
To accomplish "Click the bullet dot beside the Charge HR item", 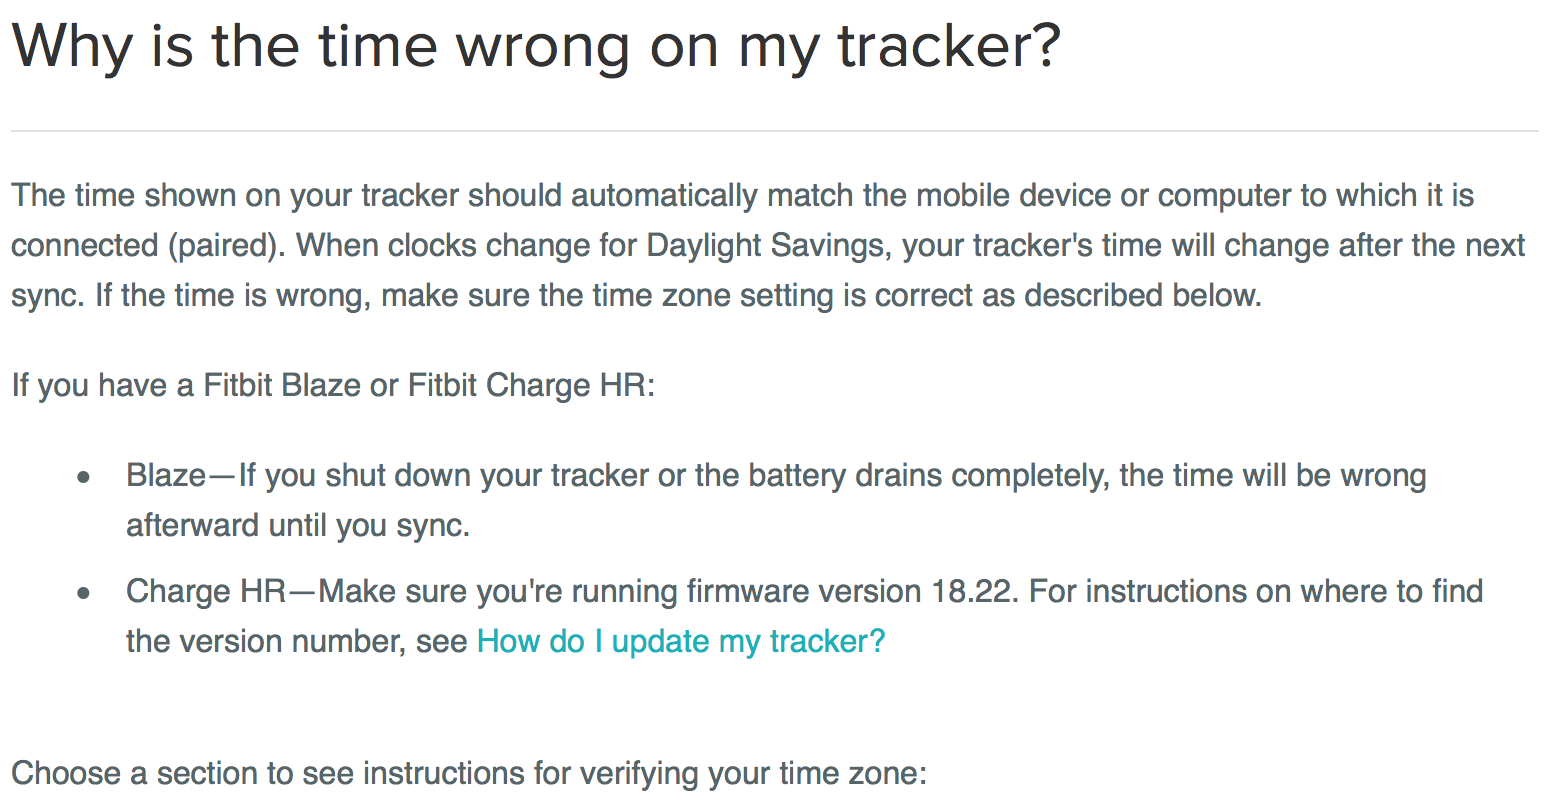I will (x=86, y=593).
